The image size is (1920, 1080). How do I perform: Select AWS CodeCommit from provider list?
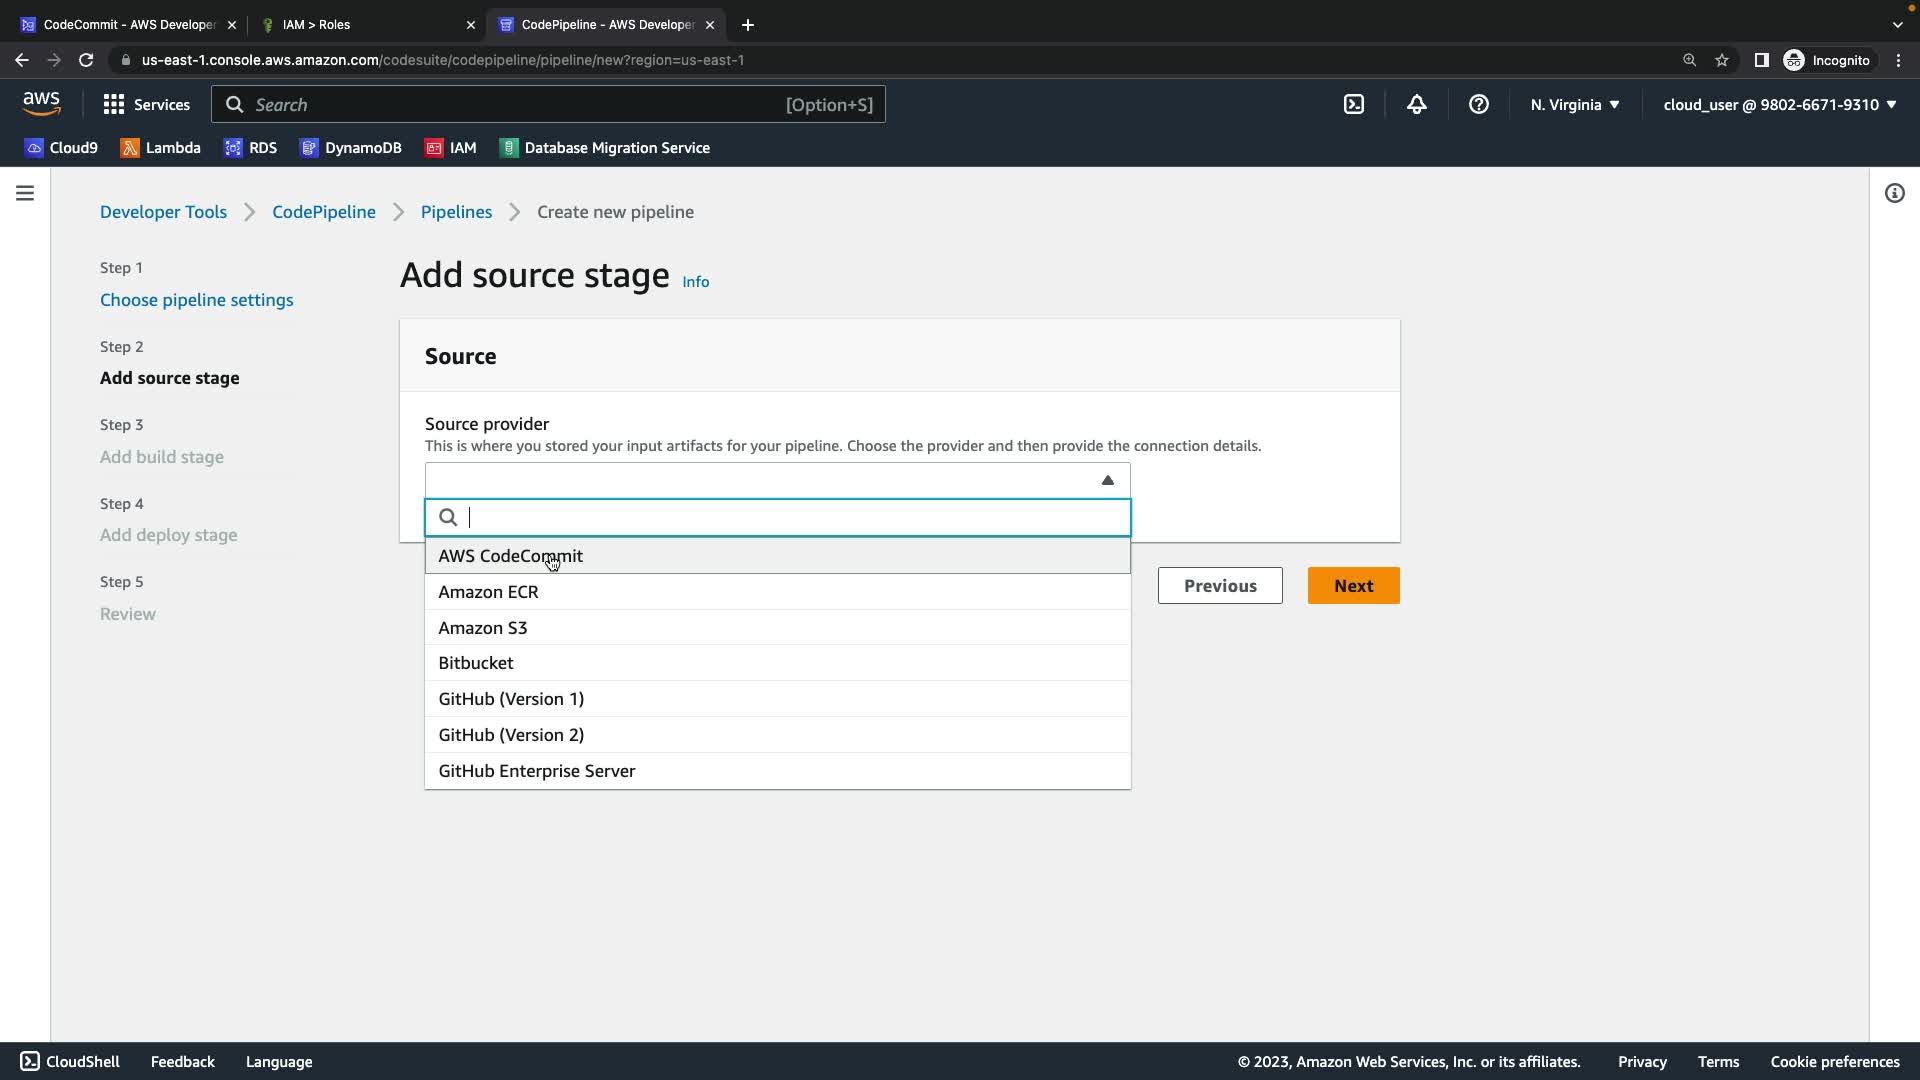tap(510, 556)
